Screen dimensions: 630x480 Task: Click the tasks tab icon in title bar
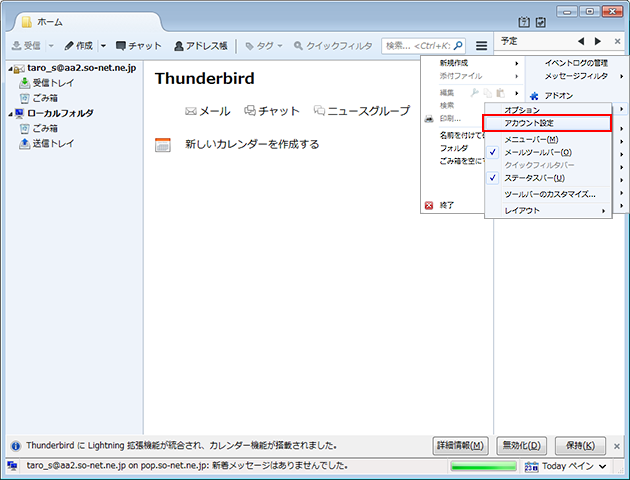pyautogui.click(x=541, y=22)
